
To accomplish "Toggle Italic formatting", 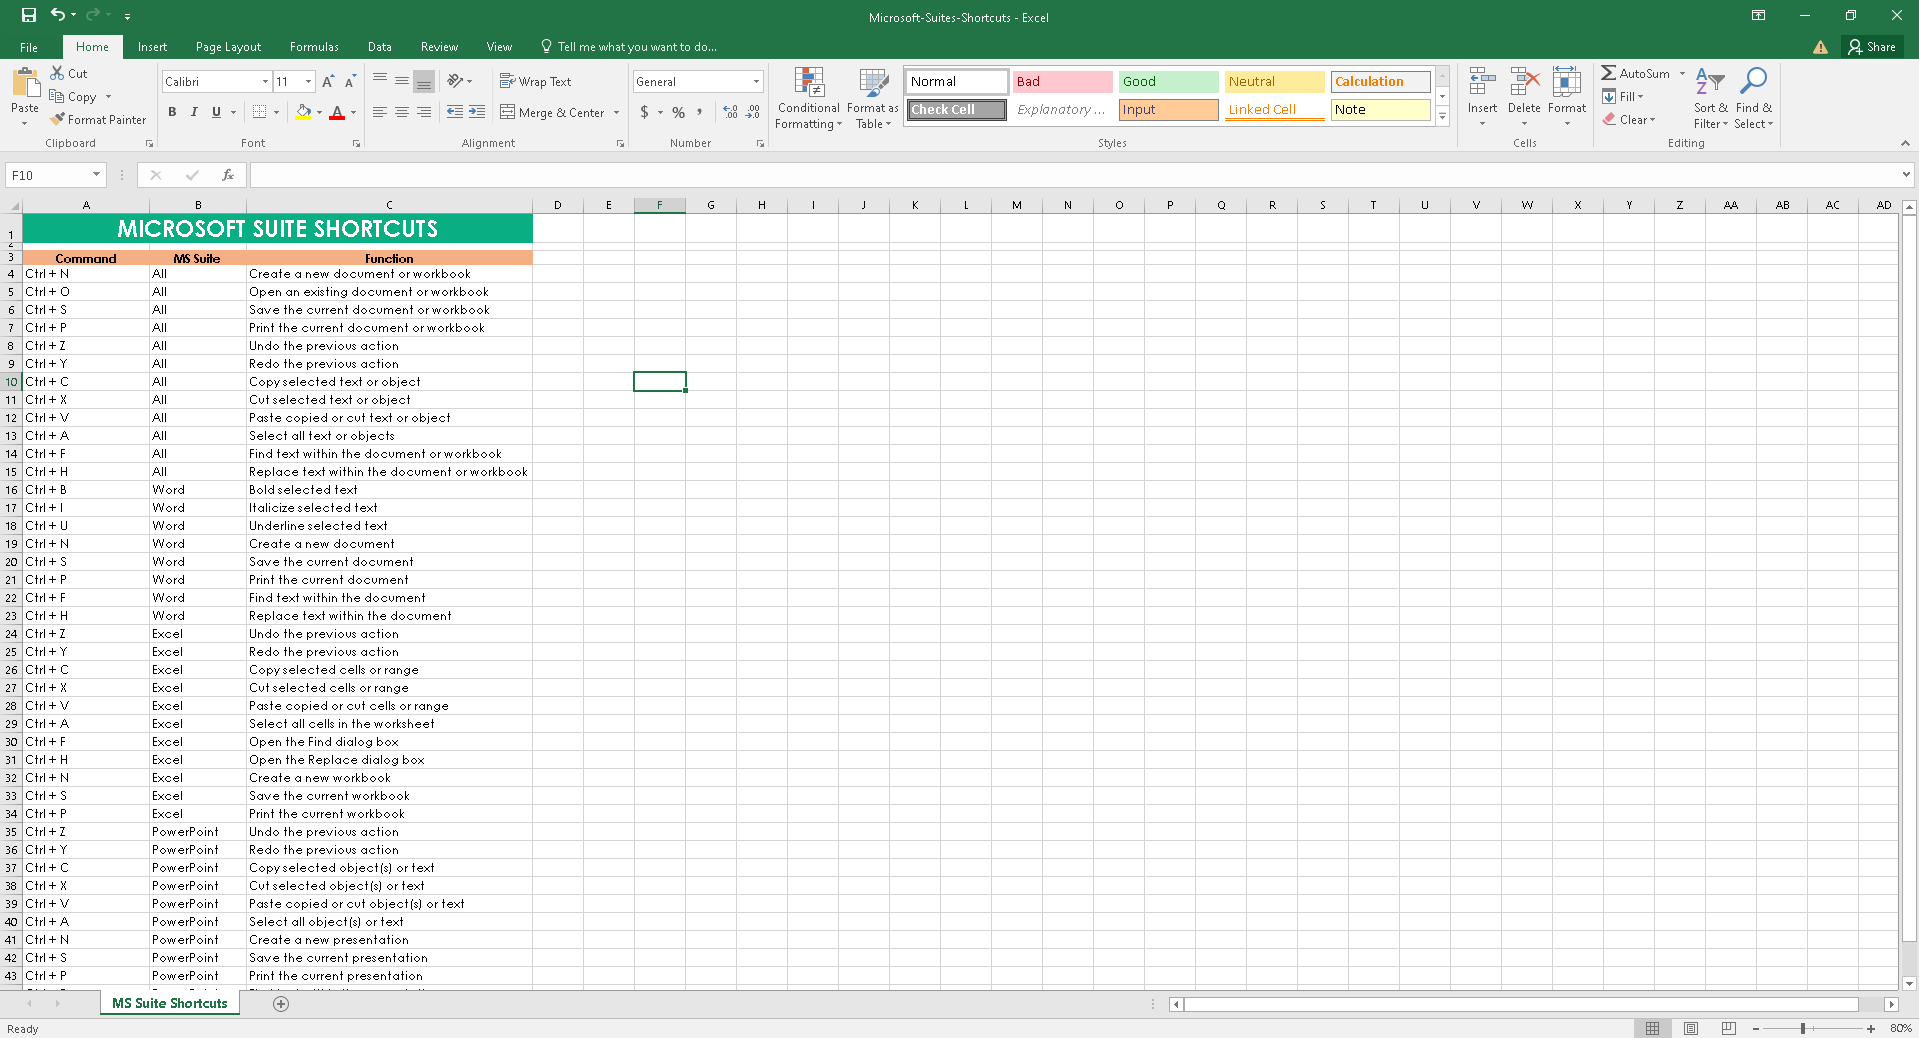I will [x=194, y=112].
